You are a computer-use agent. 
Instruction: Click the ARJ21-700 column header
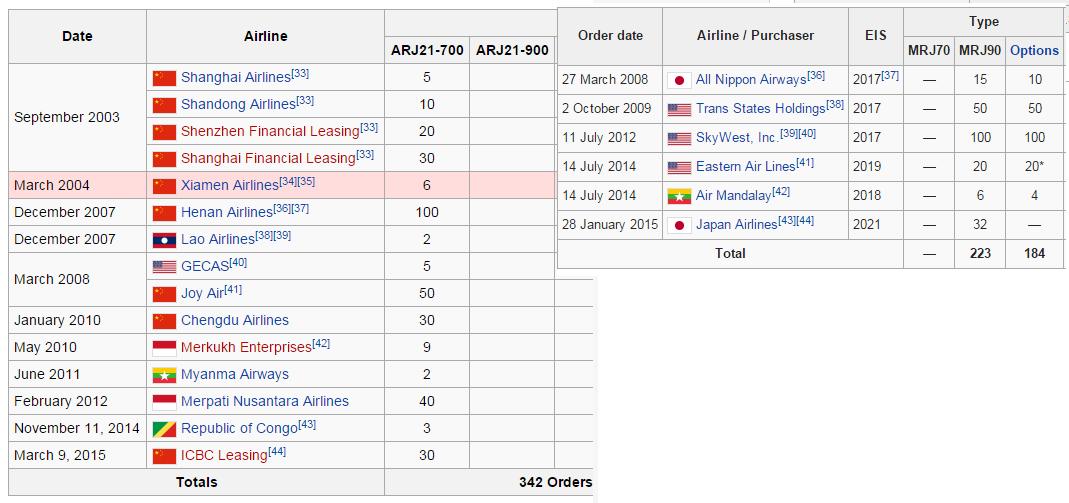(x=427, y=50)
